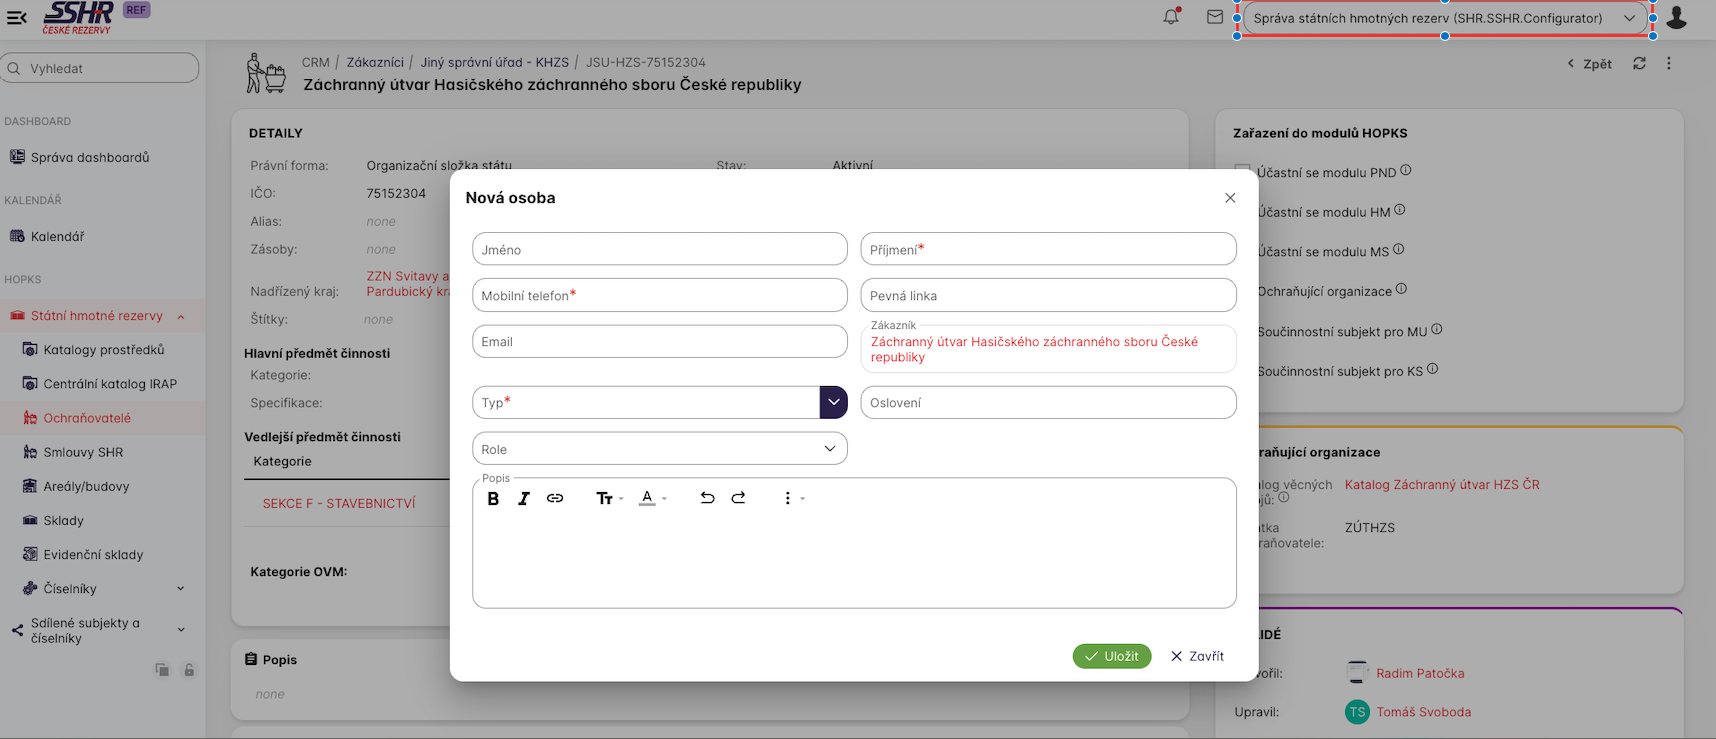
Task: Open the Správa státních hmotných rezerv selector
Action: [1444, 18]
